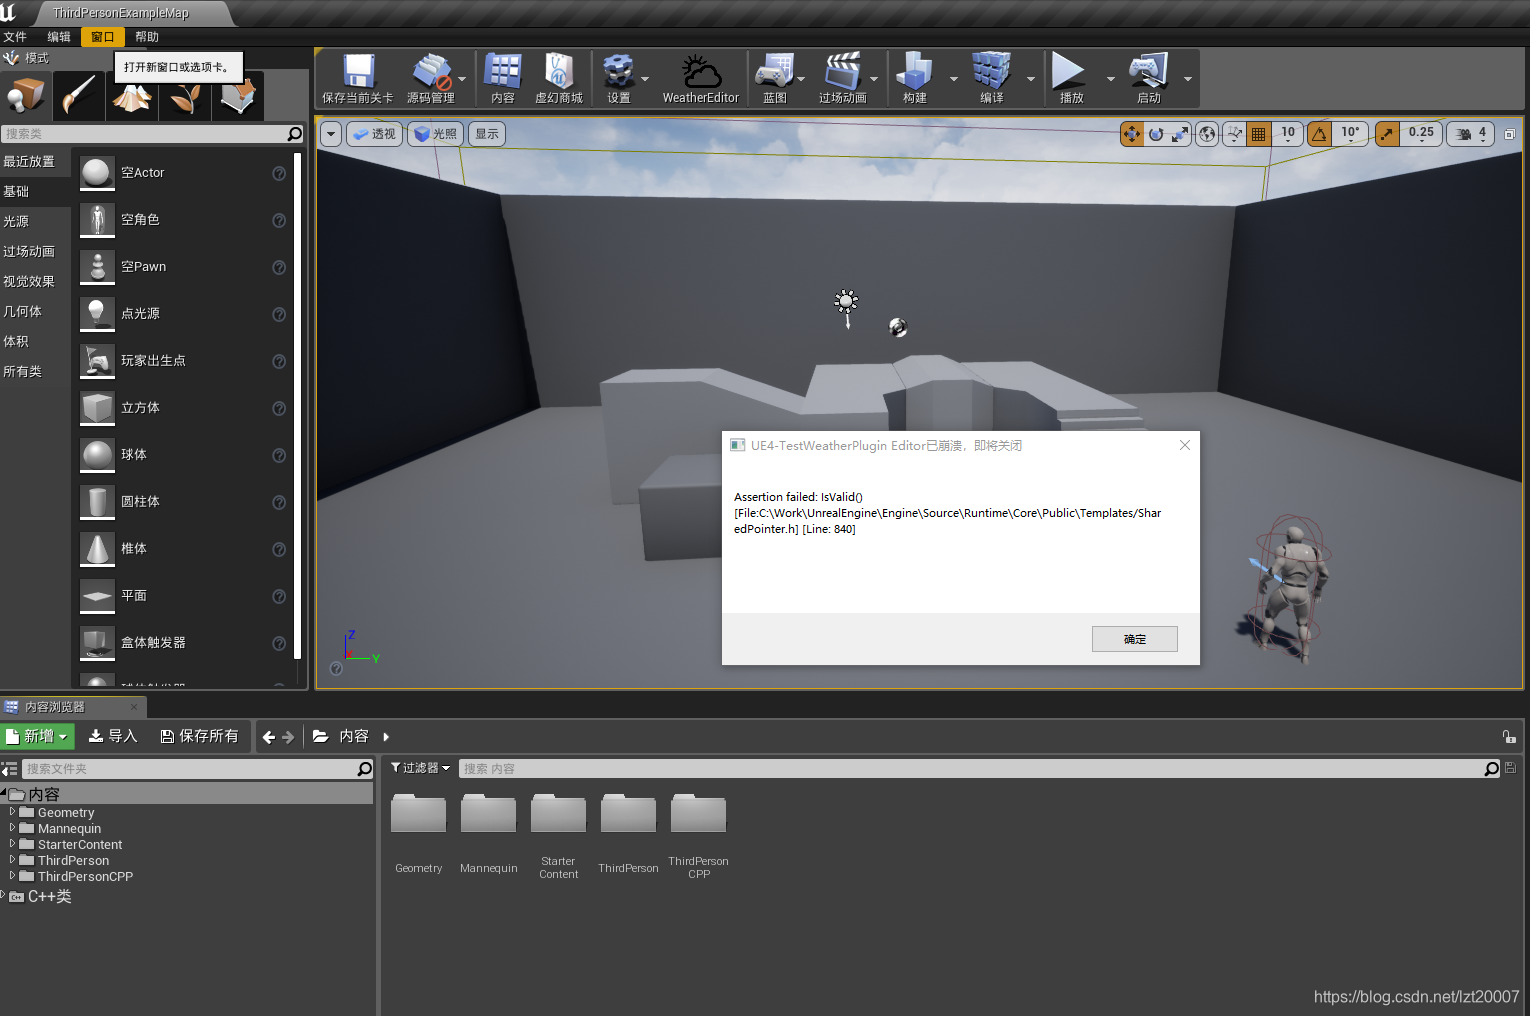Select the rotate gizmo tool
1530x1016 pixels.
(x=1156, y=134)
